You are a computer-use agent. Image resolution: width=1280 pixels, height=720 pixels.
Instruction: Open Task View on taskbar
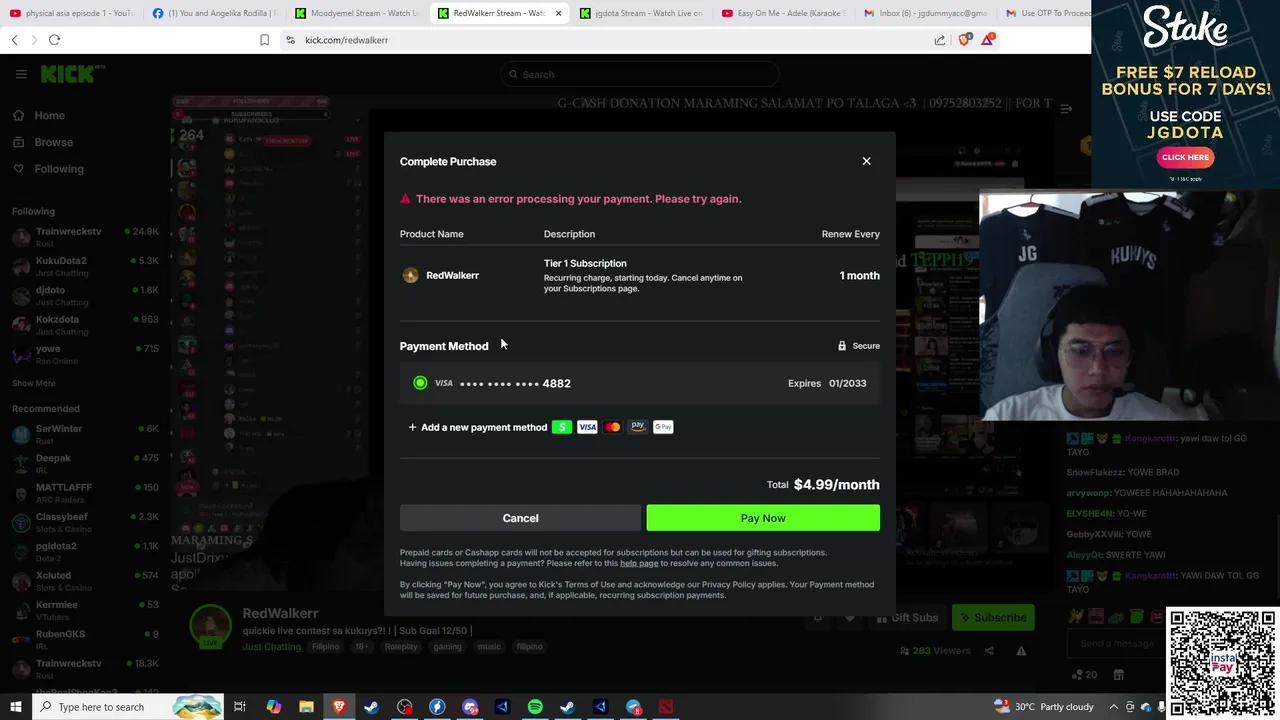[x=240, y=707]
